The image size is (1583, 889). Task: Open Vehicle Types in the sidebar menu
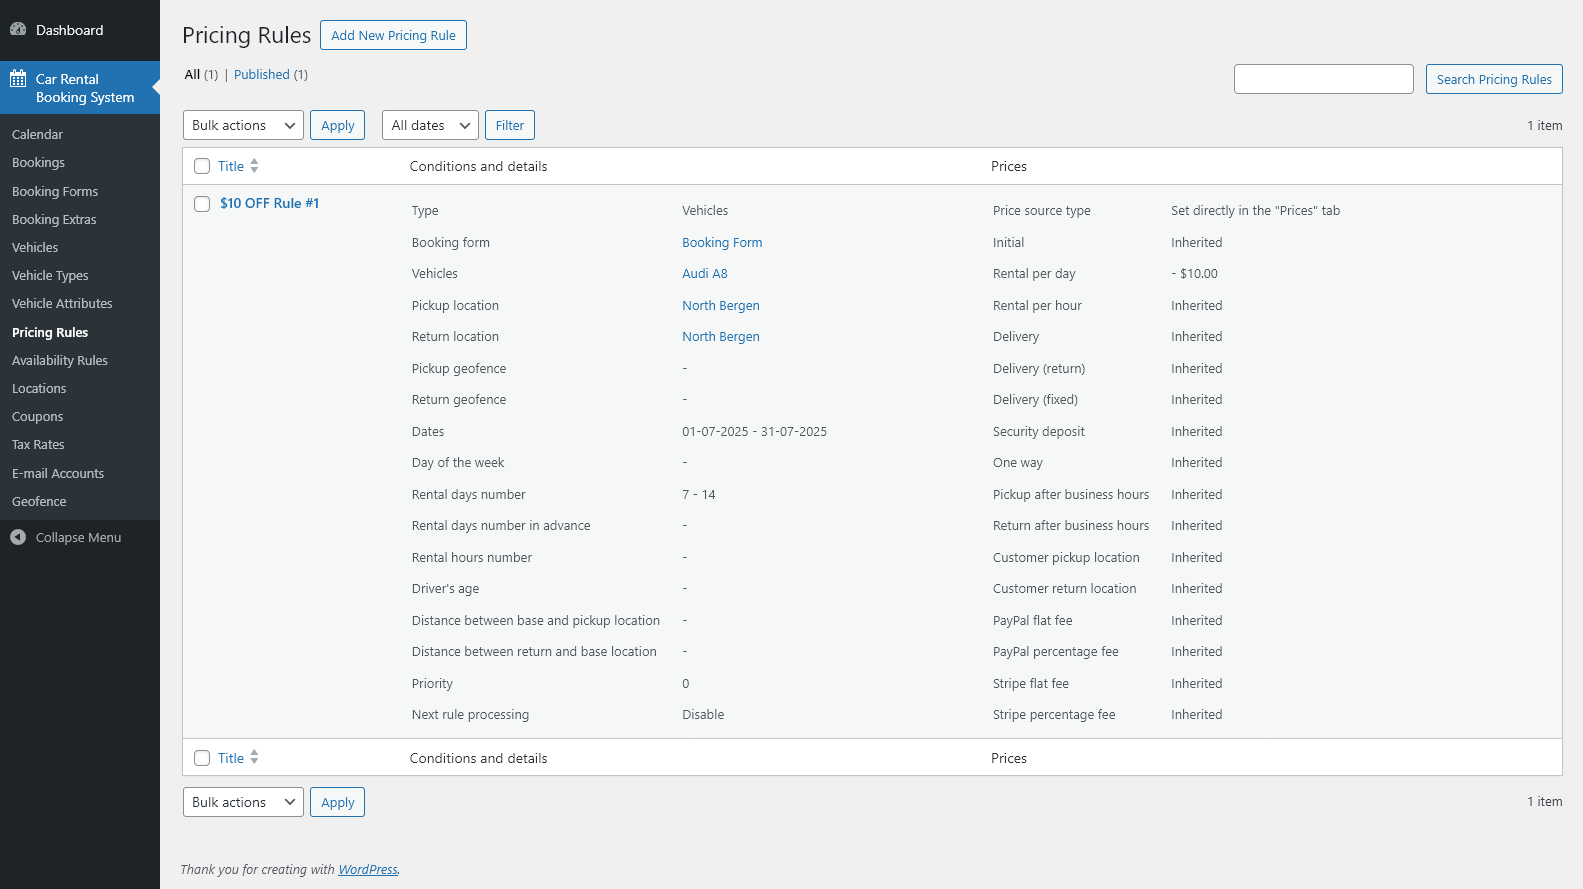(x=50, y=275)
